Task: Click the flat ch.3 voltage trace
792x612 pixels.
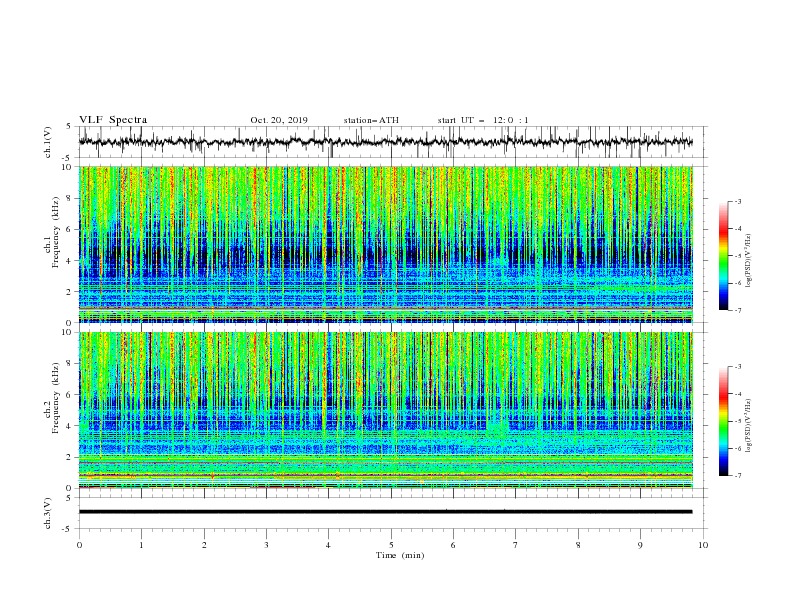Action: click(x=385, y=512)
